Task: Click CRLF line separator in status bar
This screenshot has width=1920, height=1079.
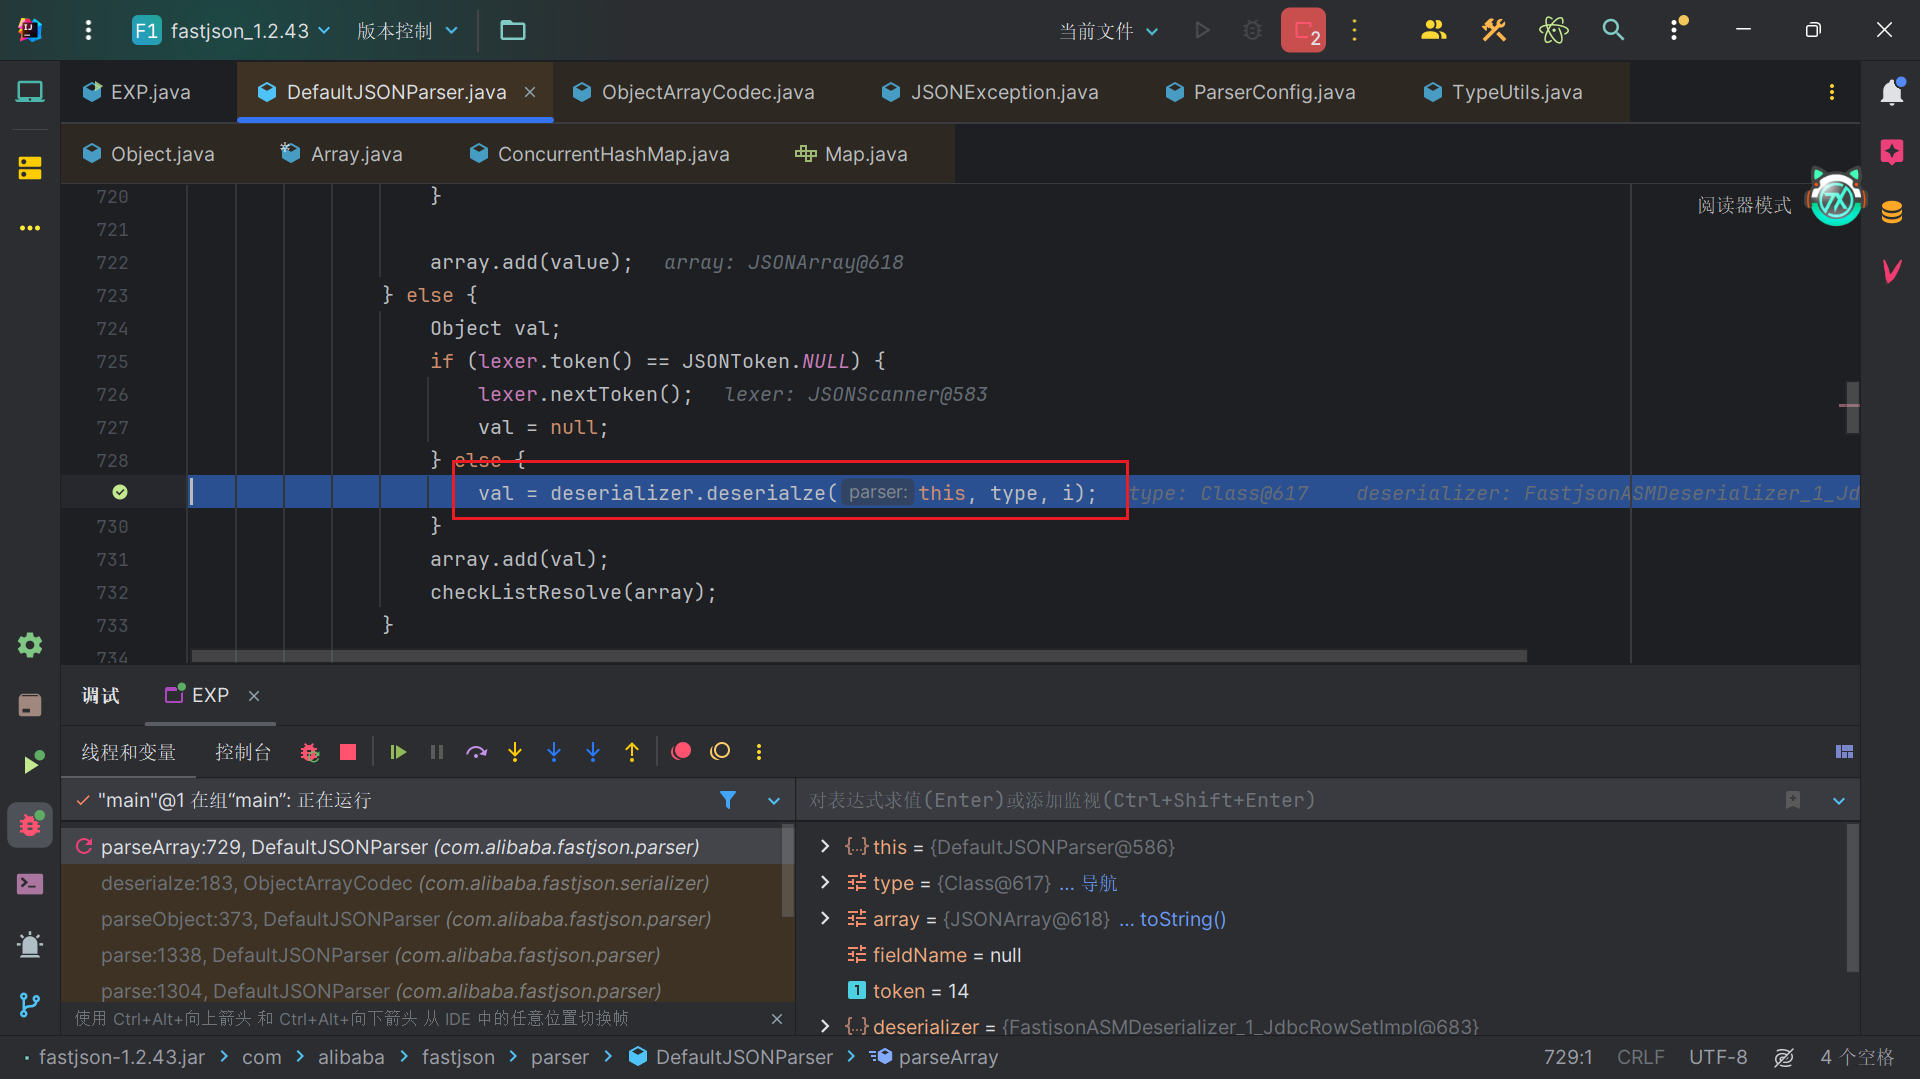Action: [x=1640, y=1057]
